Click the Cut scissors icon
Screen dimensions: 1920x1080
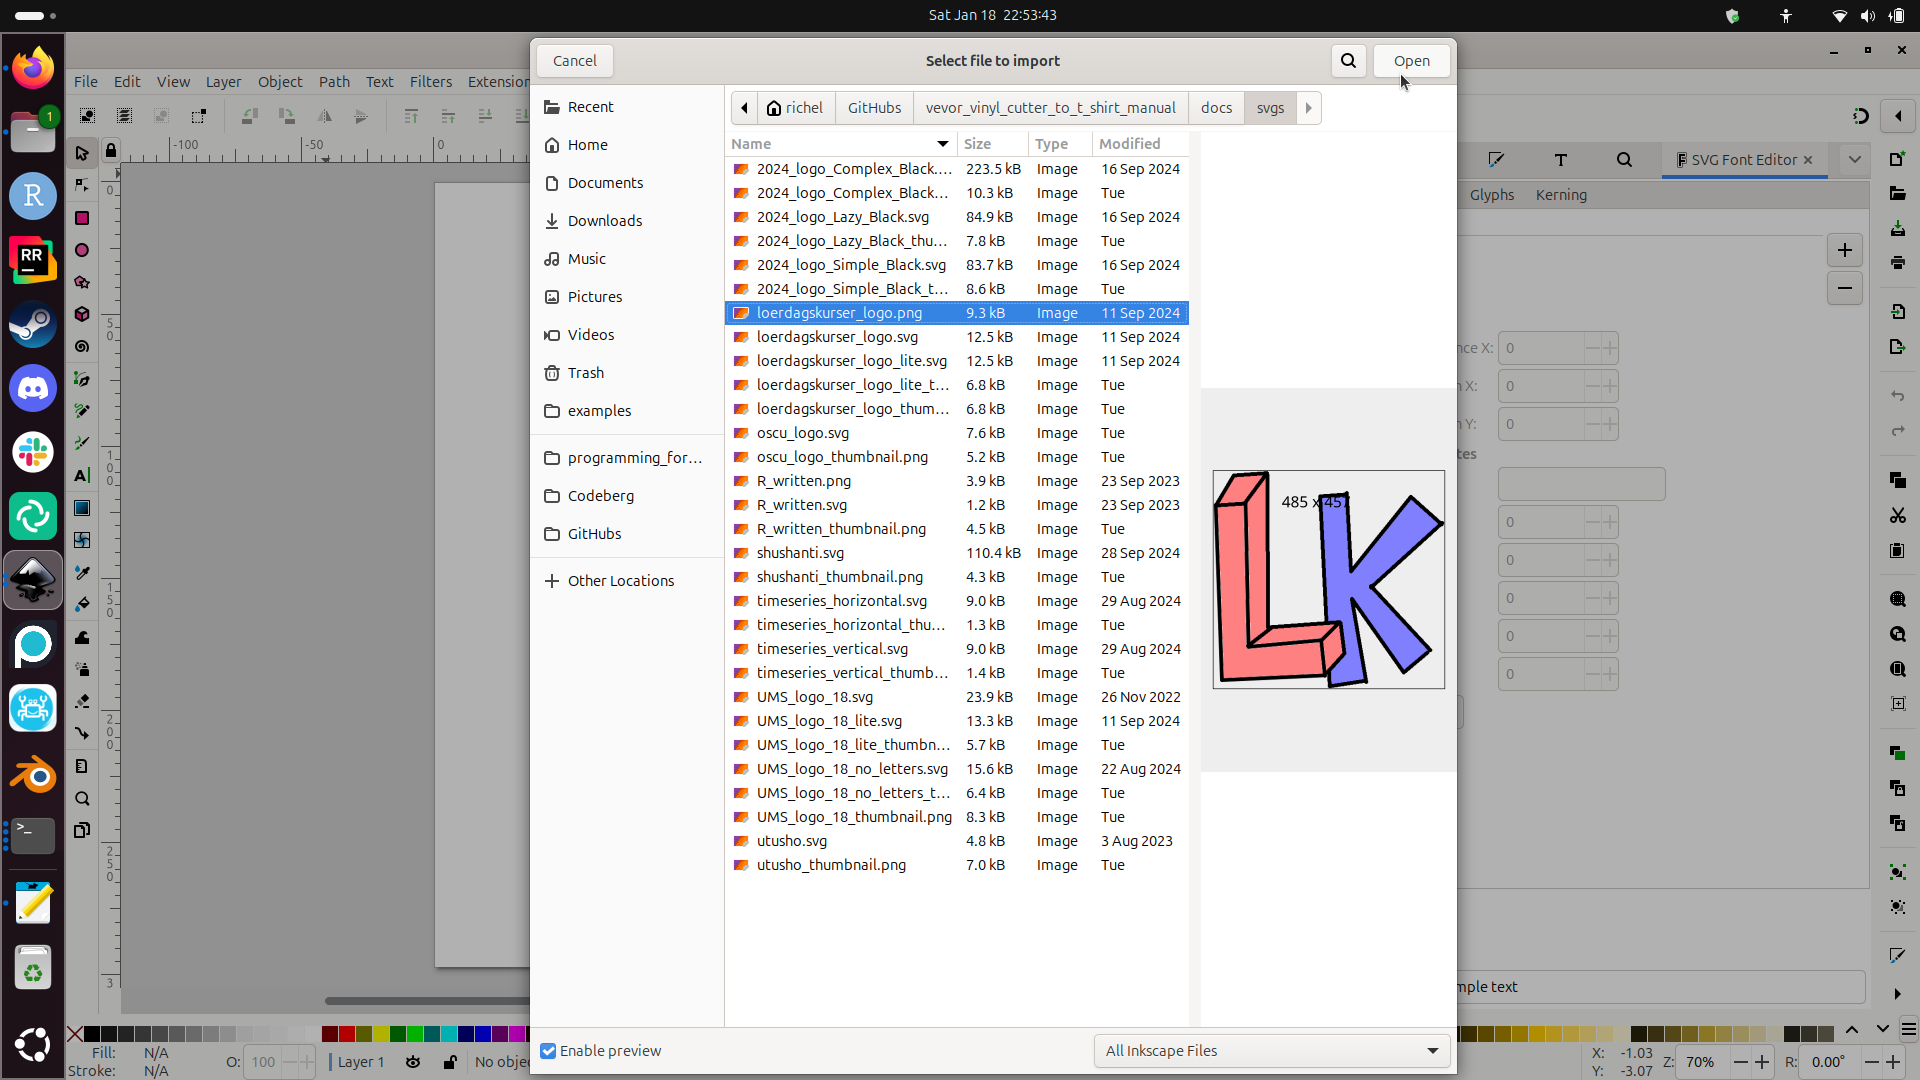point(1898,515)
